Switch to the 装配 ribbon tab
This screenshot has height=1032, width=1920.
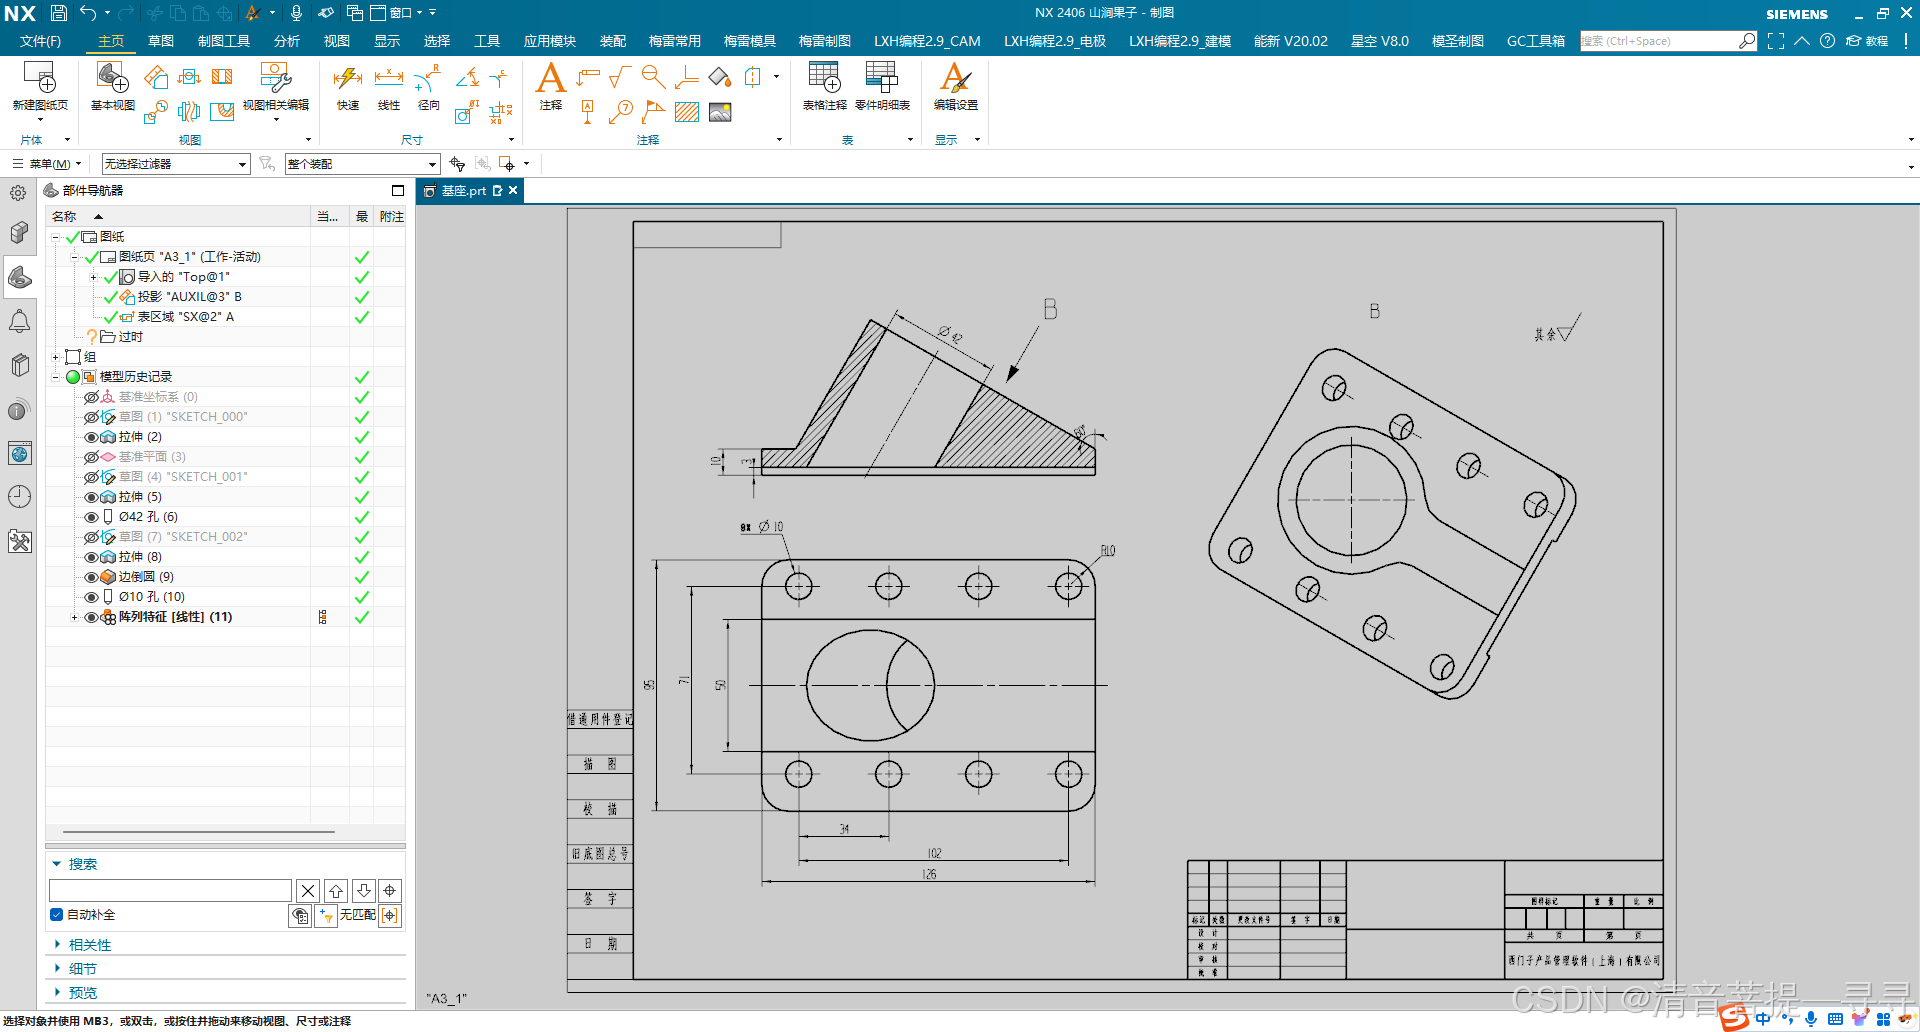pos(613,41)
